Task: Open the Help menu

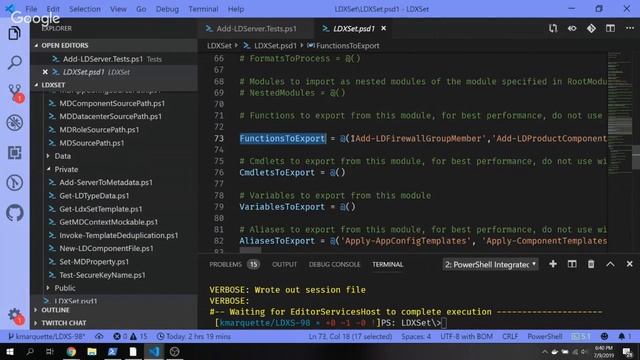Action: (236, 9)
